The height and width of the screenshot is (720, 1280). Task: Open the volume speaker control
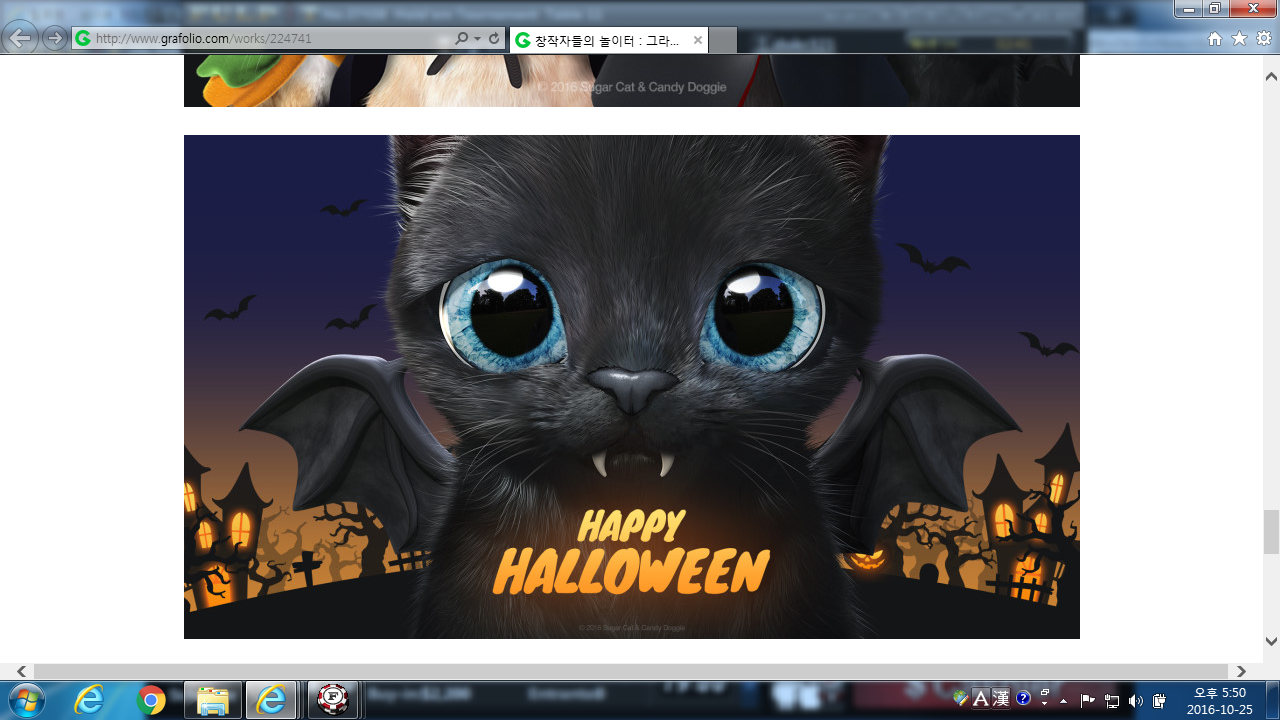(1135, 701)
